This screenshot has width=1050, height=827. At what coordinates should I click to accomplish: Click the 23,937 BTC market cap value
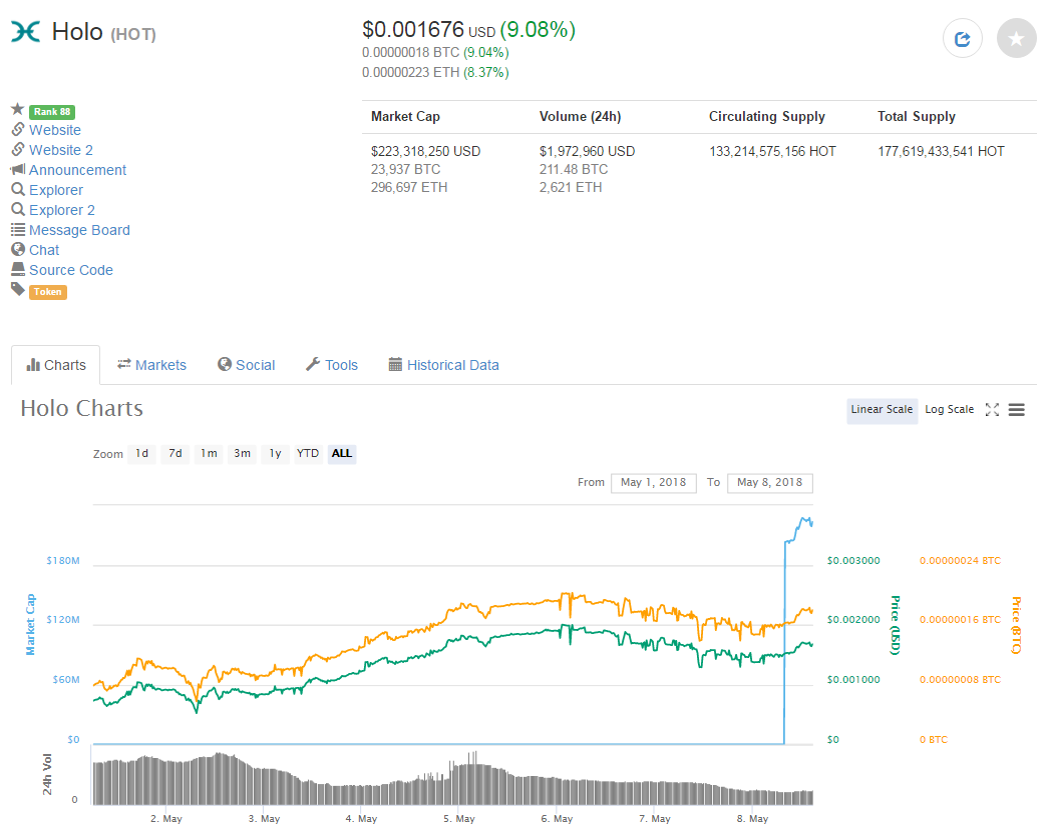click(x=406, y=169)
